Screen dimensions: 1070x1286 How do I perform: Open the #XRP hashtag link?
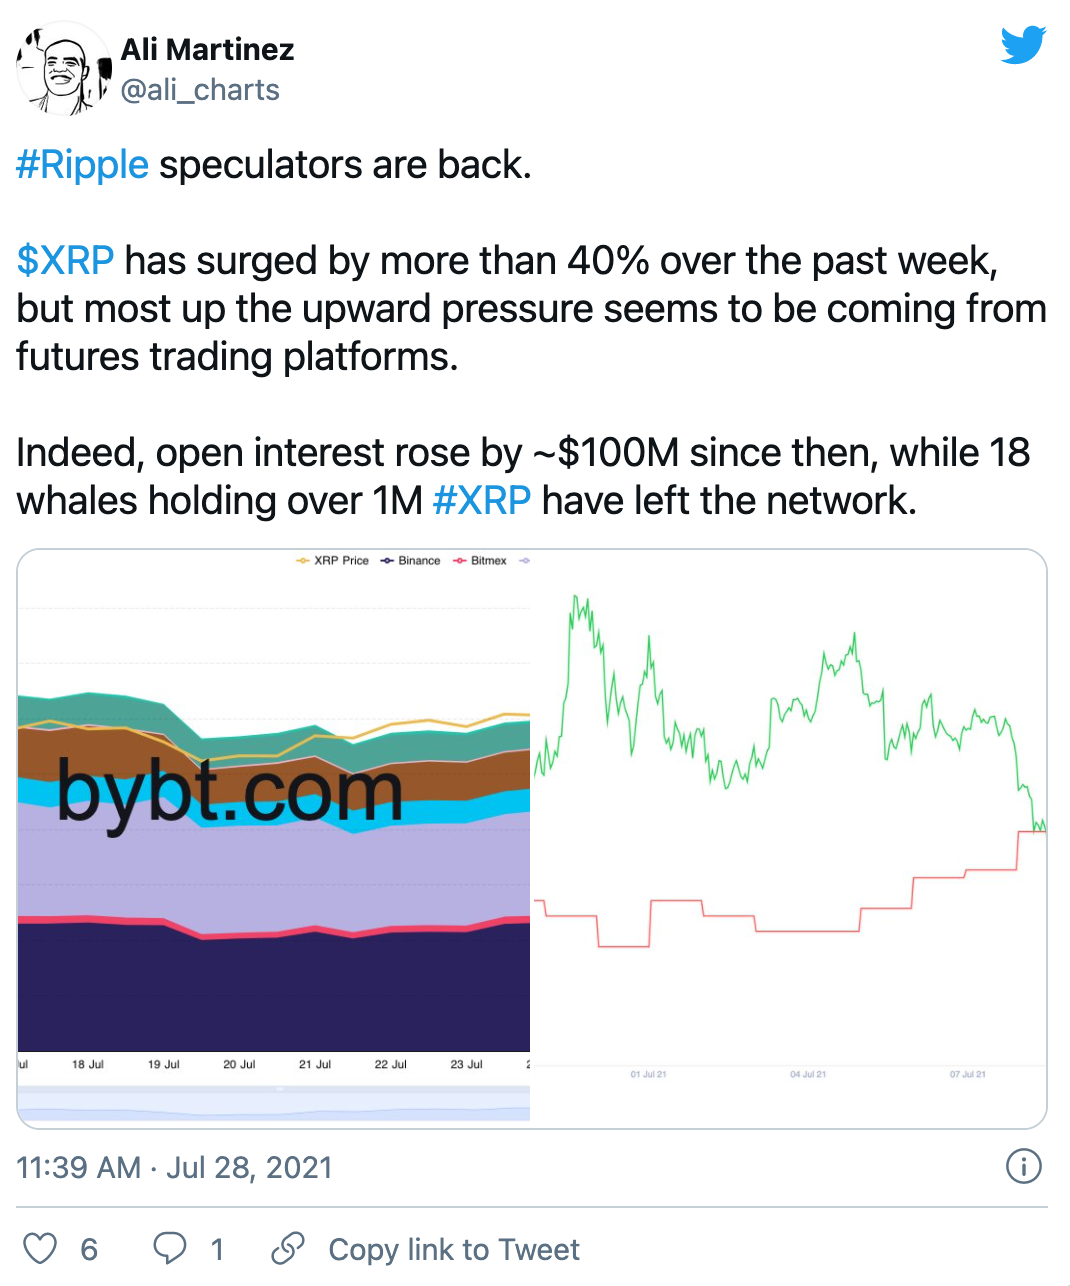point(482,500)
